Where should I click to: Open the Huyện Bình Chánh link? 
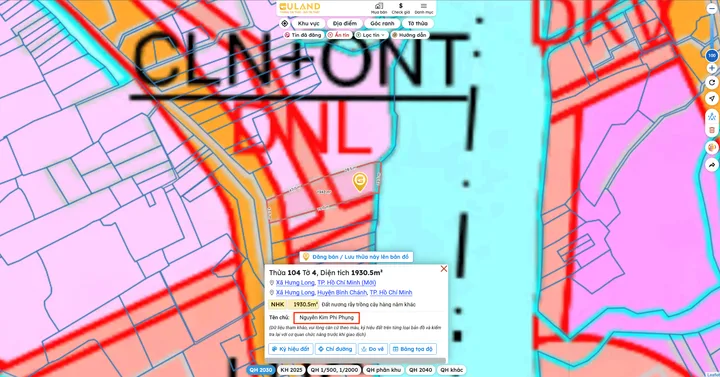(x=342, y=293)
